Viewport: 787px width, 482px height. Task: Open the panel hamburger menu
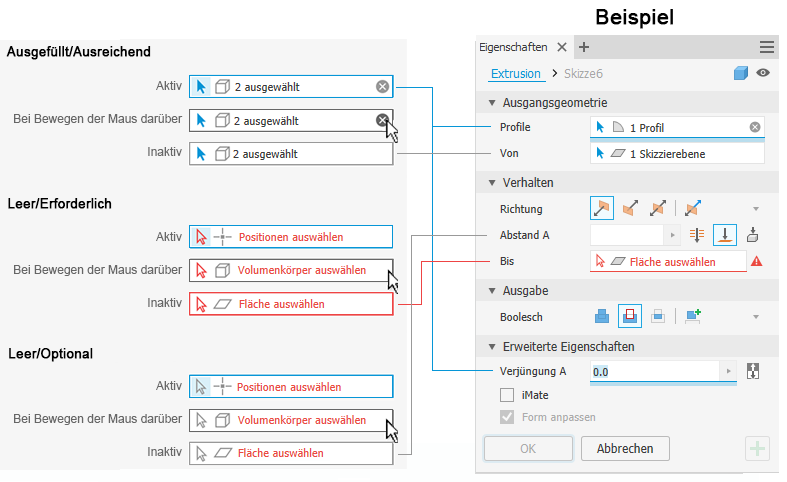click(767, 47)
